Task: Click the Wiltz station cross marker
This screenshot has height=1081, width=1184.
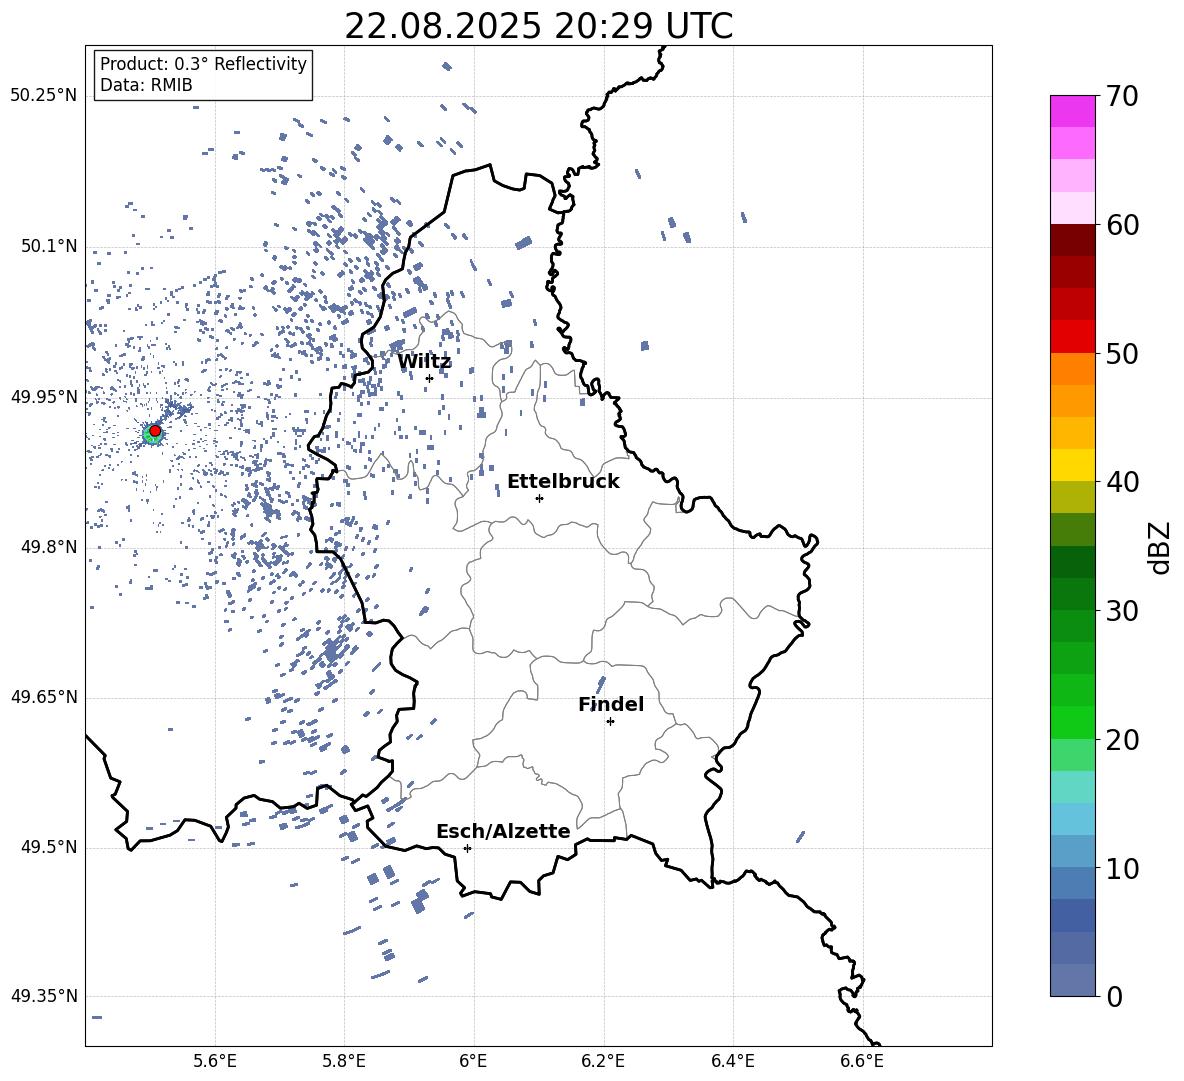Action: (x=429, y=378)
